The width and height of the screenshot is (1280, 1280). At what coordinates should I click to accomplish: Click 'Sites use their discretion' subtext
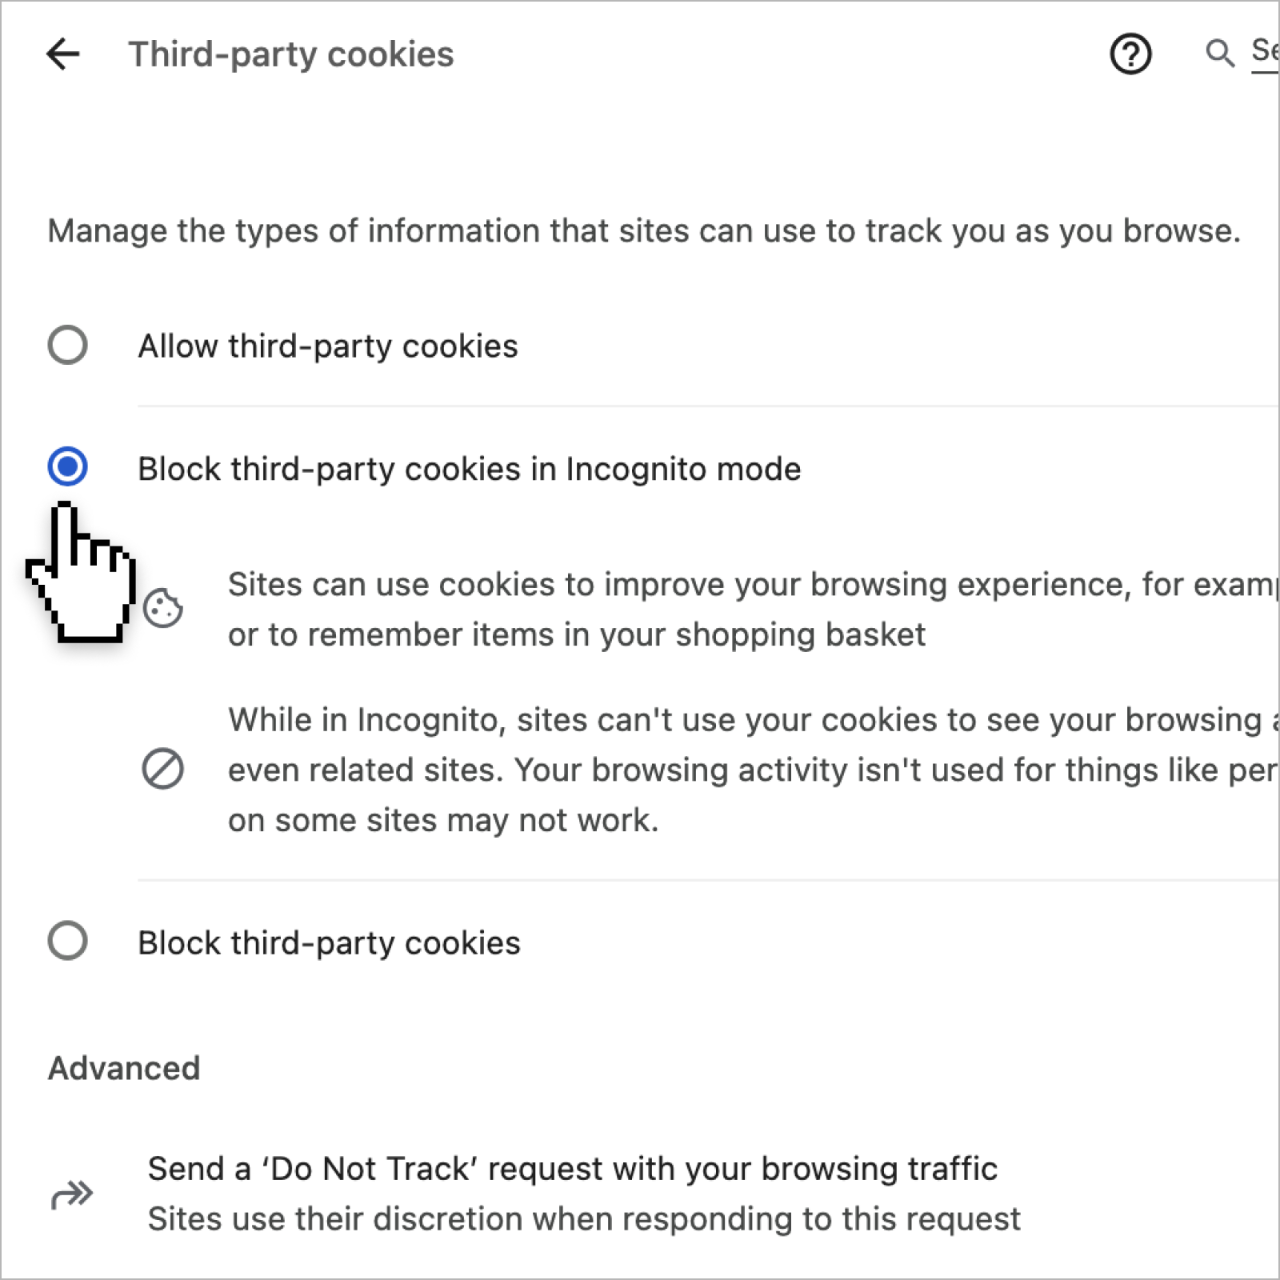pyautogui.click(x=584, y=1219)
